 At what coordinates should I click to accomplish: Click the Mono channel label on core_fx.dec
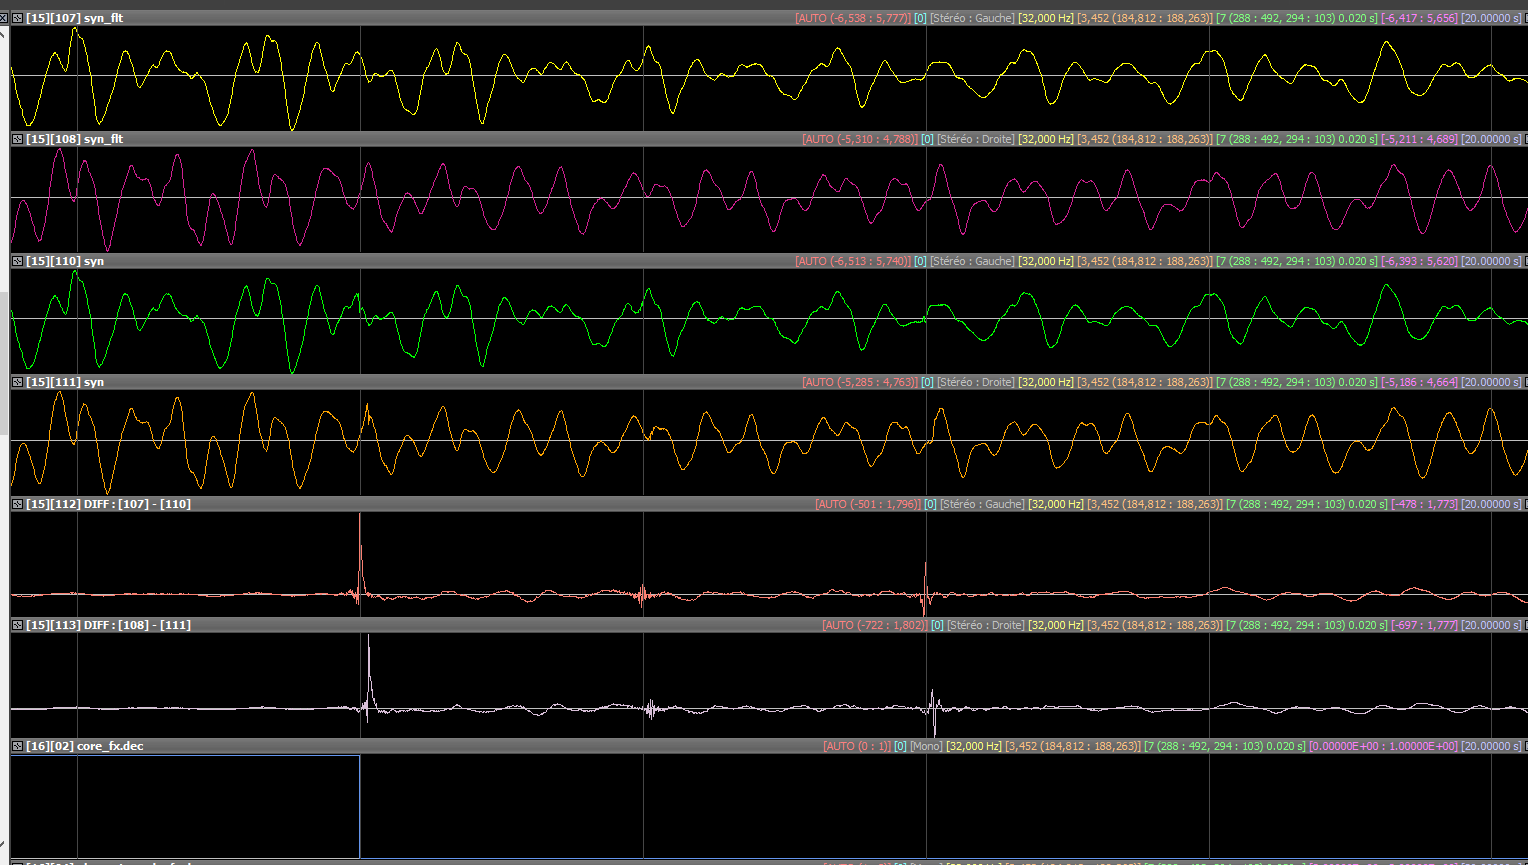925,746
